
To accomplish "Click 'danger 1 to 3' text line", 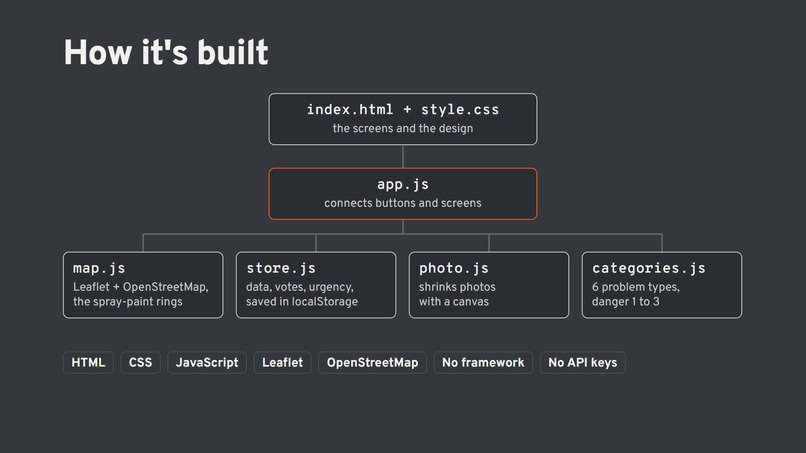I will point(625,302).
